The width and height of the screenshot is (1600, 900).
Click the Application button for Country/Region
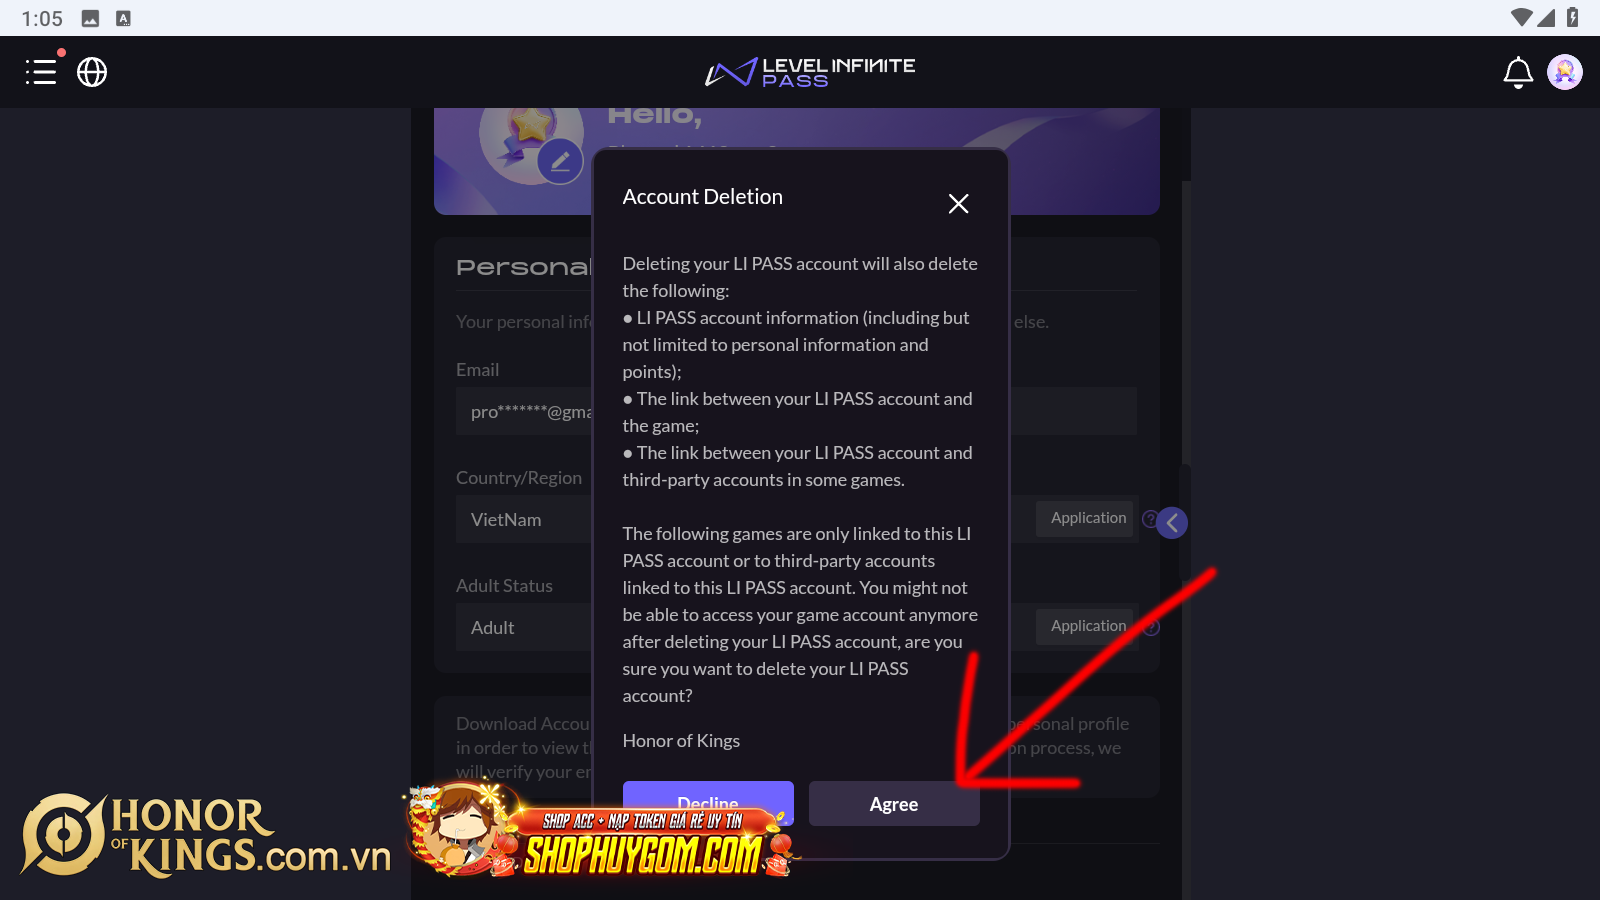(1087, 518)
